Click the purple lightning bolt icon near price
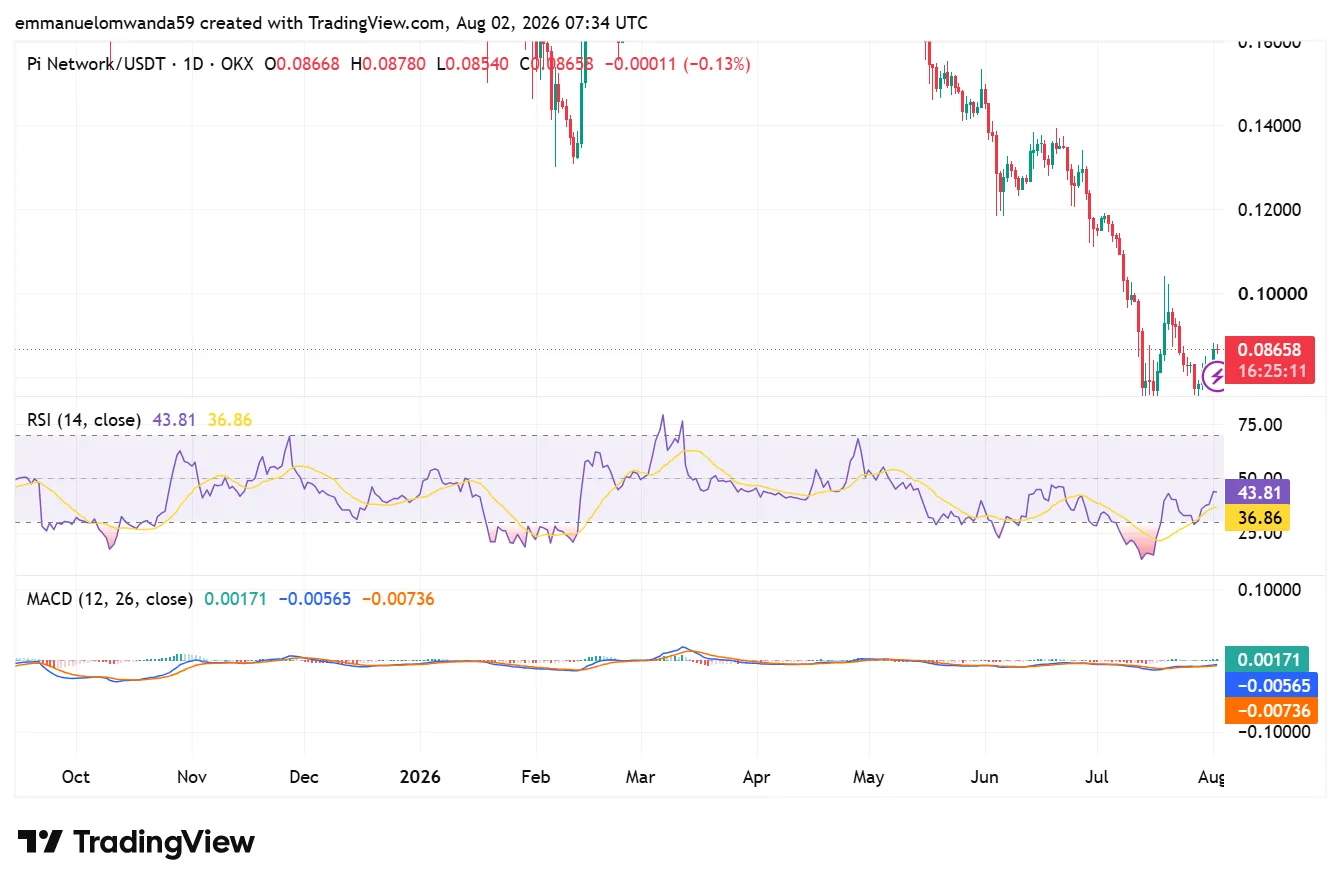Viewport: 1341px width, 887px height. [1214, 376]
